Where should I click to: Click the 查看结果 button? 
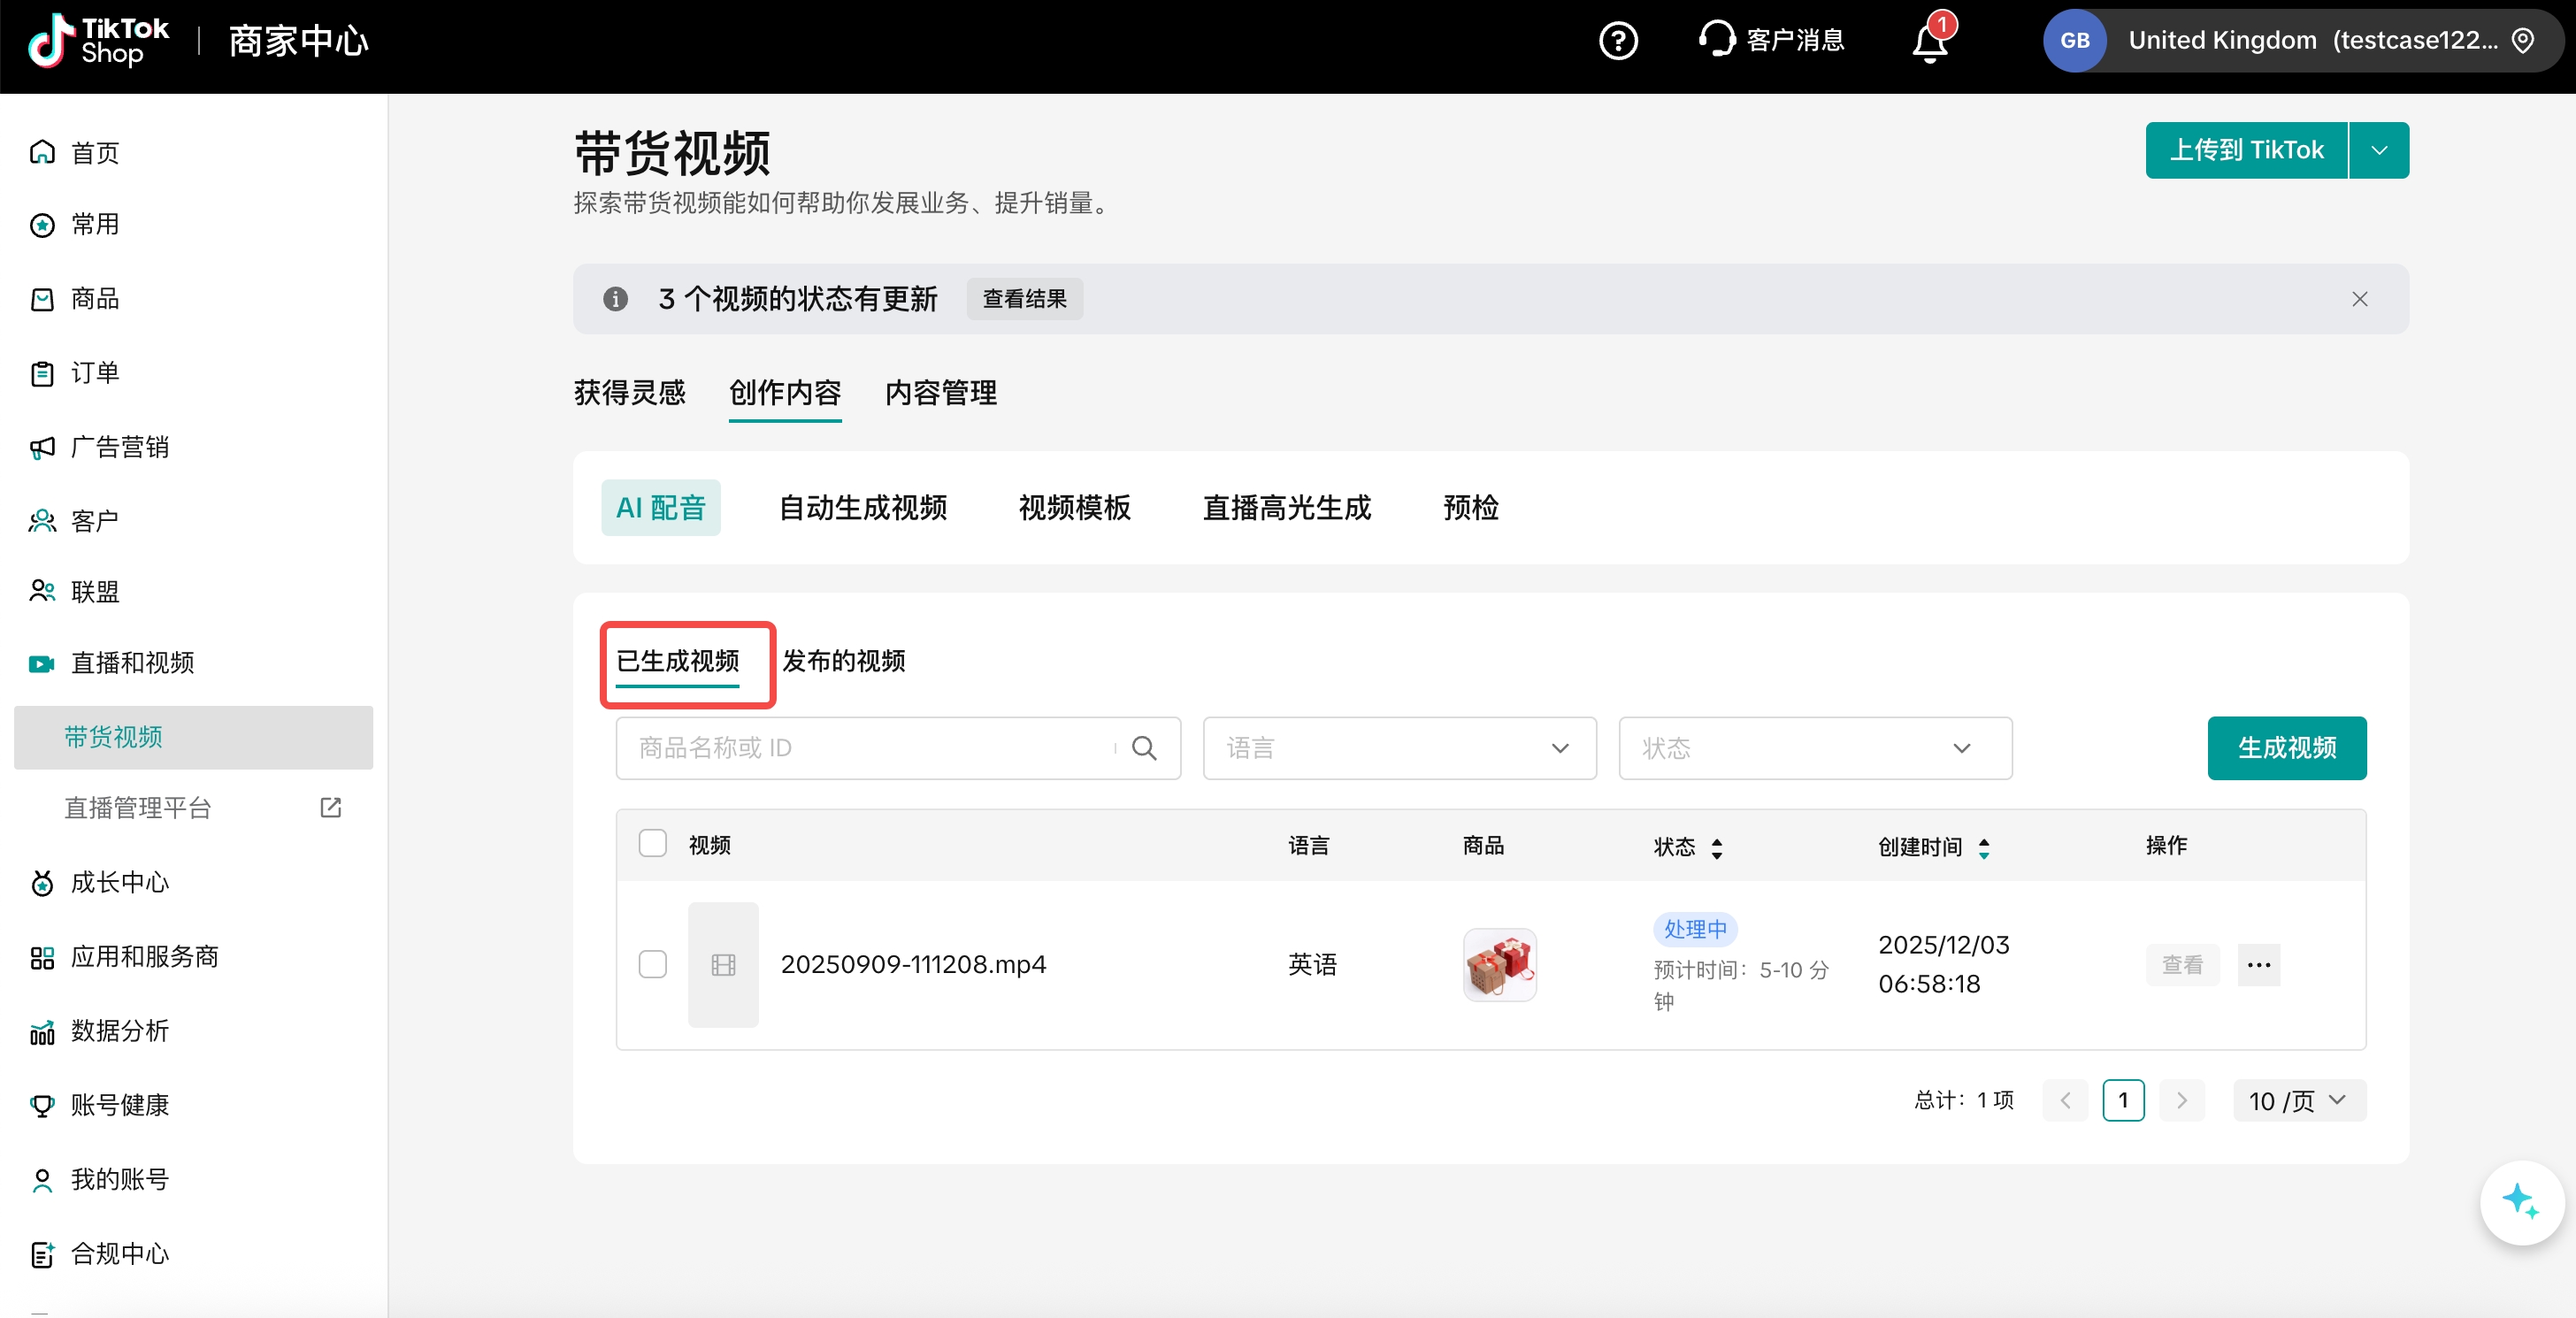coord(1024,299)
